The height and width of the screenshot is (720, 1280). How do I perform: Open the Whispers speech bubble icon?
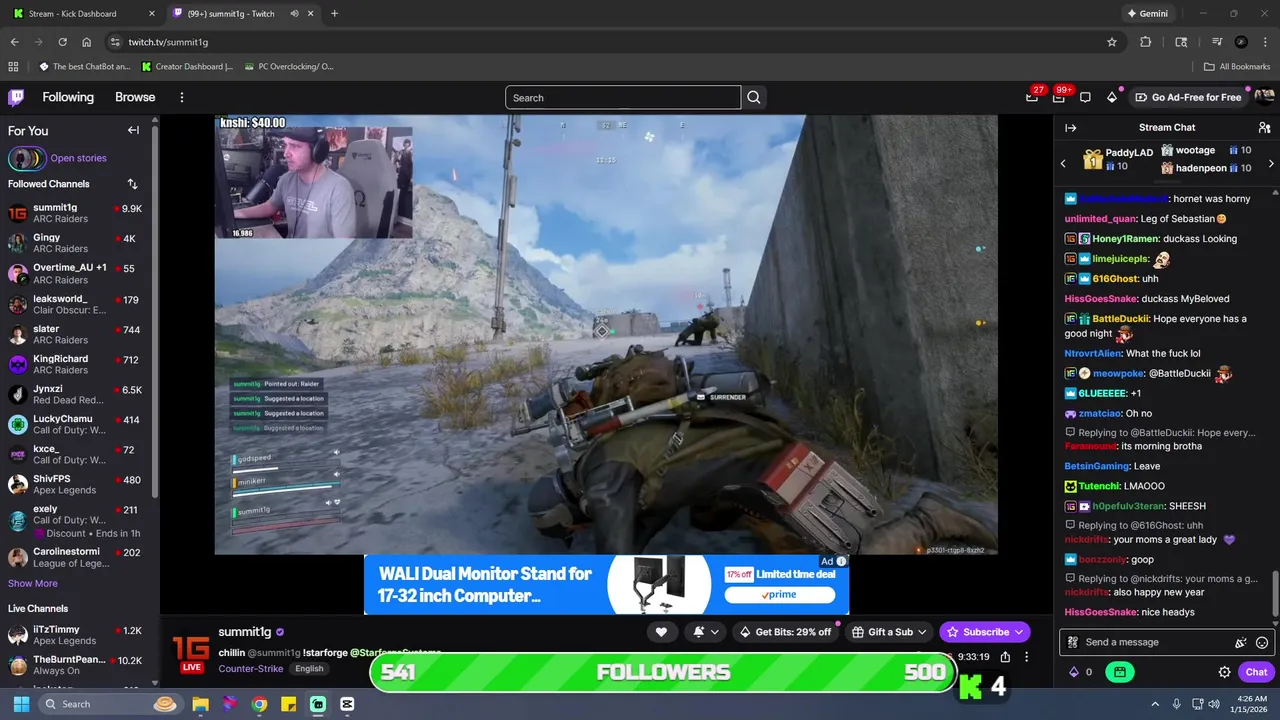[x=1085, y=97]
